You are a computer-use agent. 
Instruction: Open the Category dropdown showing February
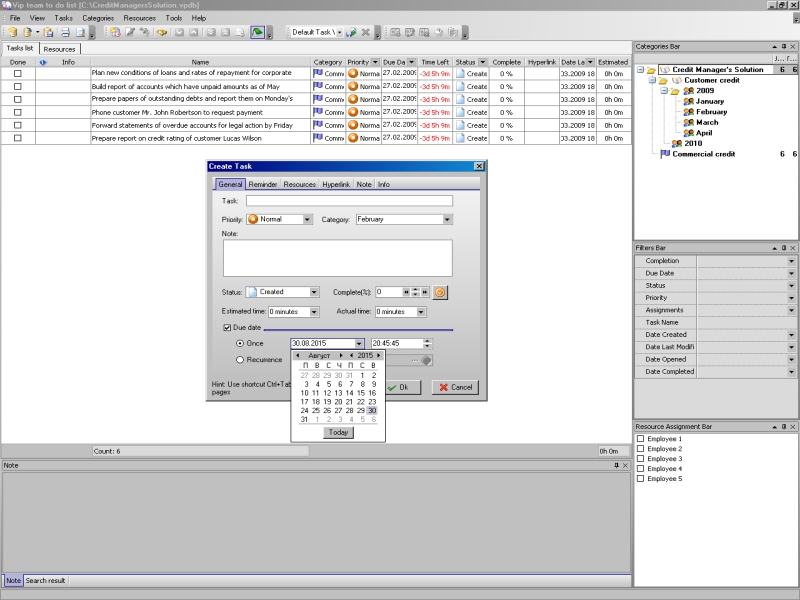pos(447,219)
